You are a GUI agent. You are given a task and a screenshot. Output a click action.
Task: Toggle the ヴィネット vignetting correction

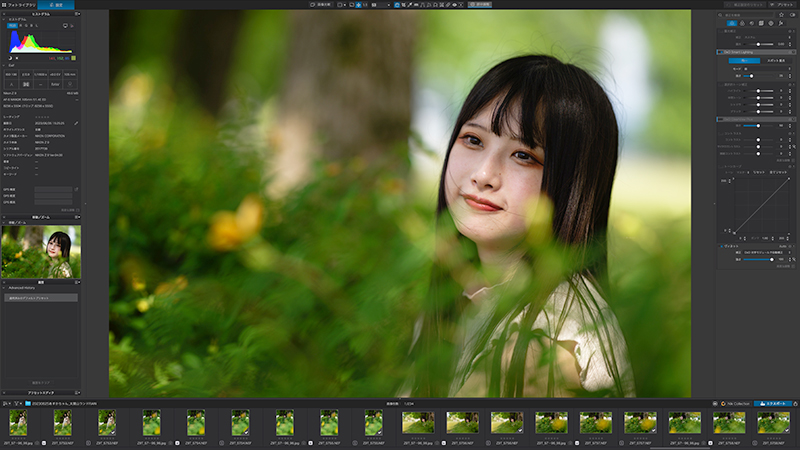click(x=721, y=246)
